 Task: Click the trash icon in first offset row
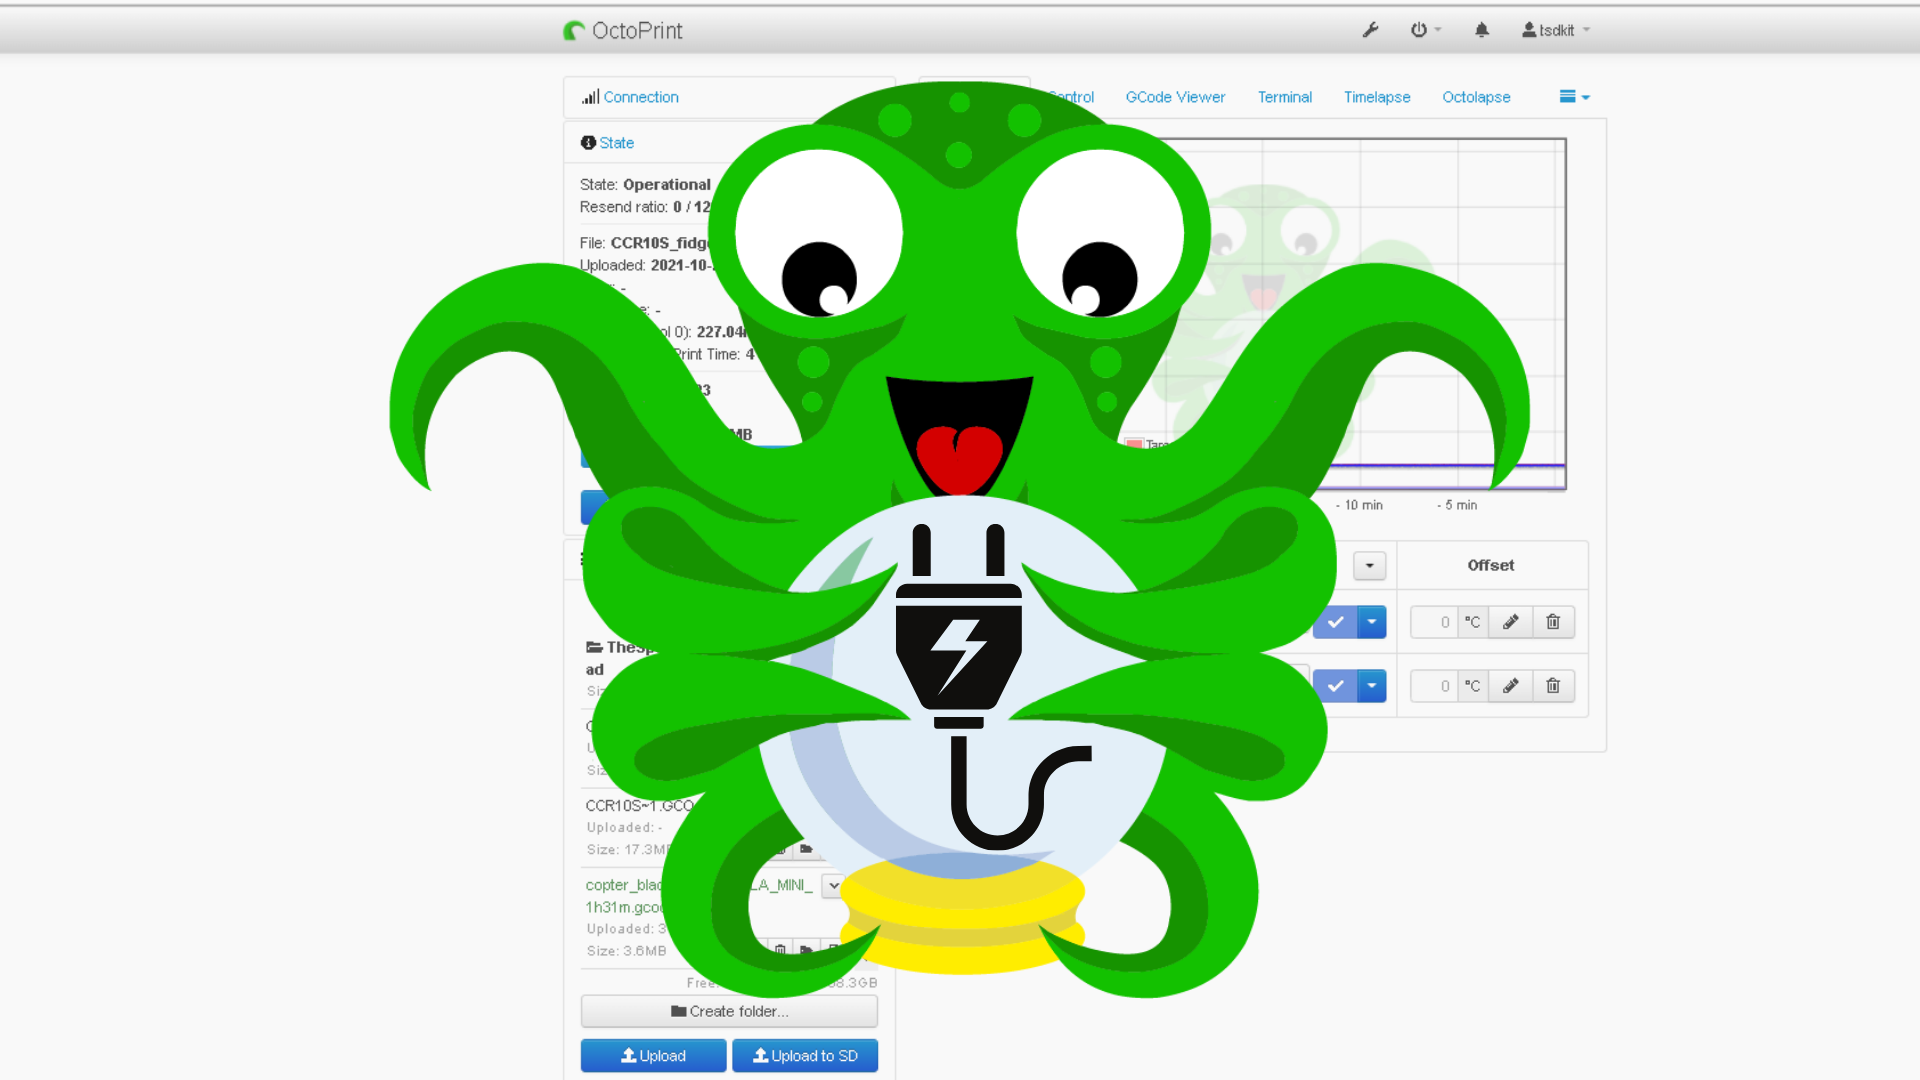(1553, 622)
